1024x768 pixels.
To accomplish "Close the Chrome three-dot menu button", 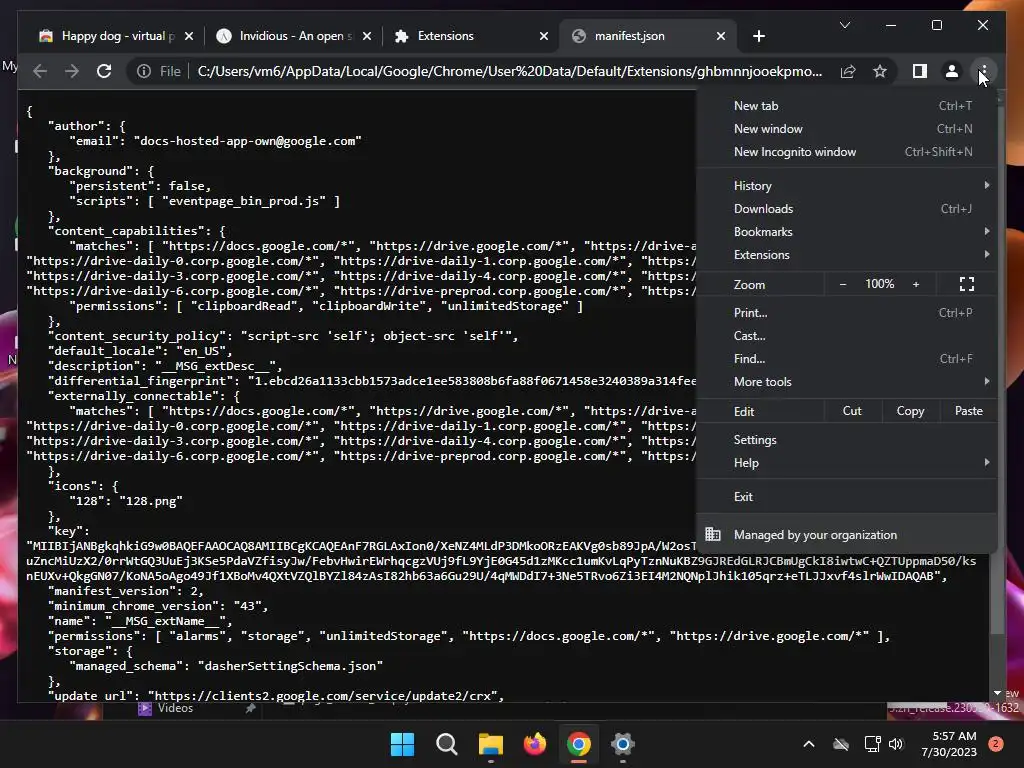I will click(983, 71).
